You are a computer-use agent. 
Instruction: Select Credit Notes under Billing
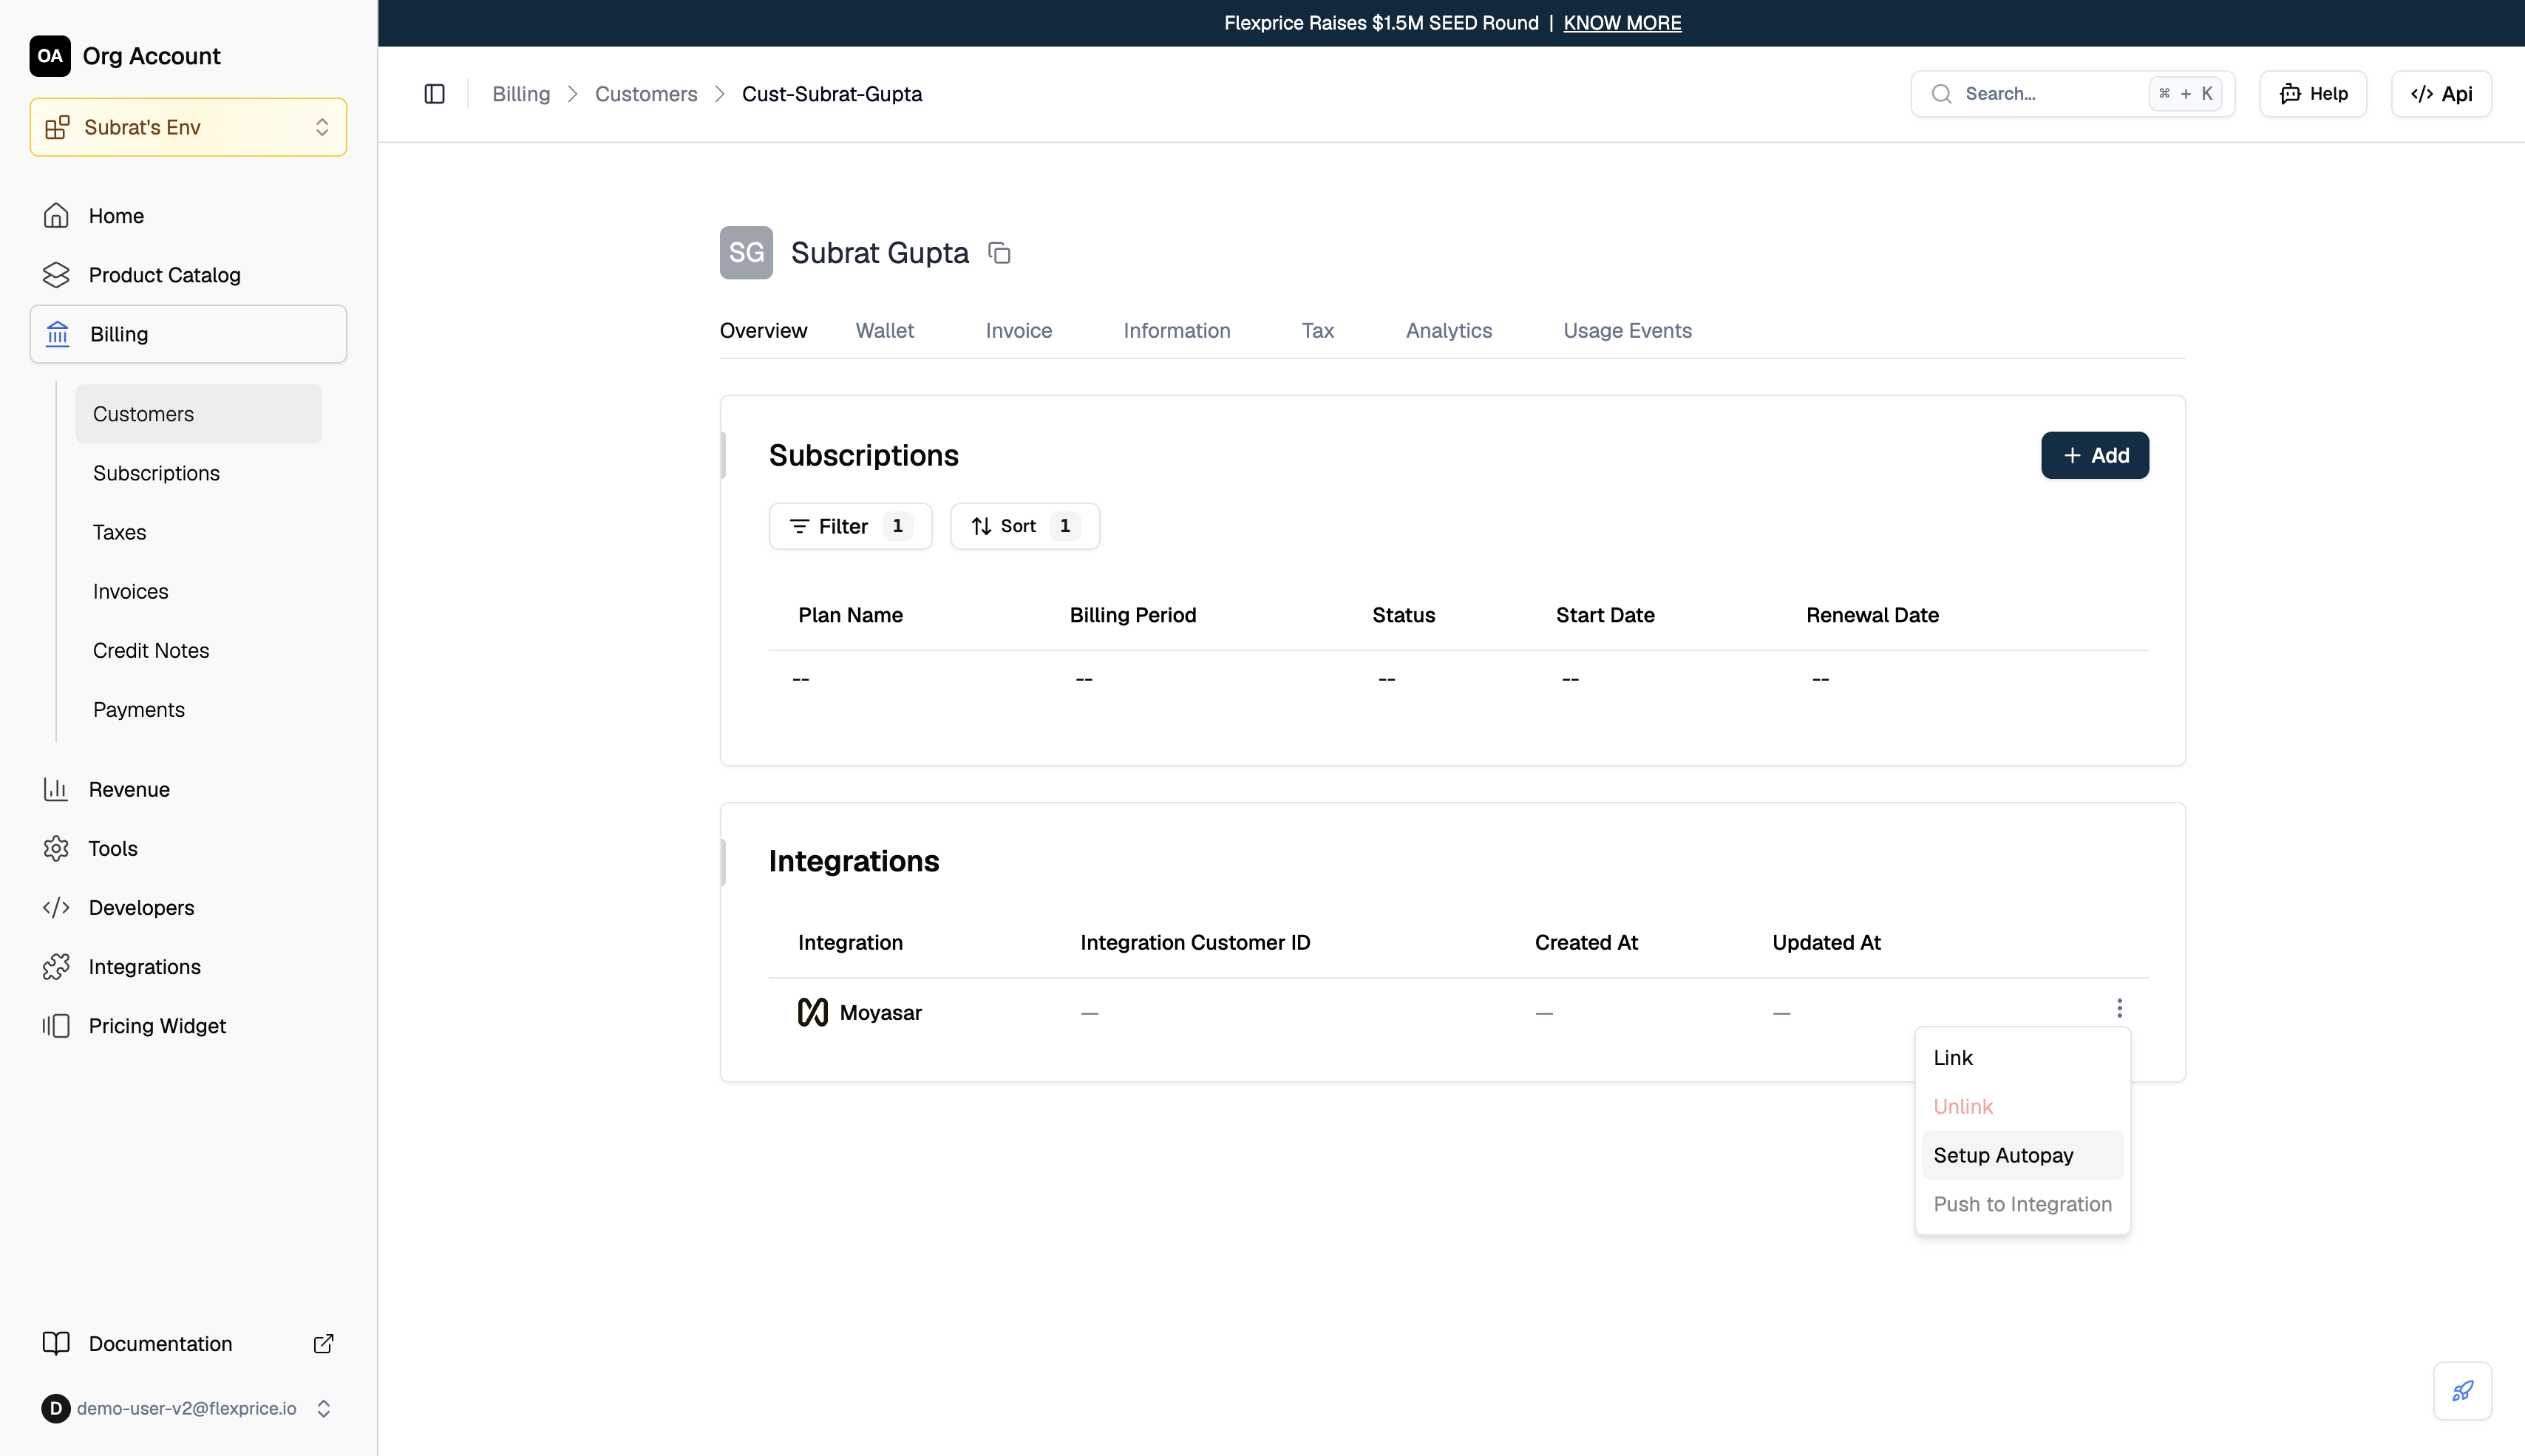pos(198,650)
